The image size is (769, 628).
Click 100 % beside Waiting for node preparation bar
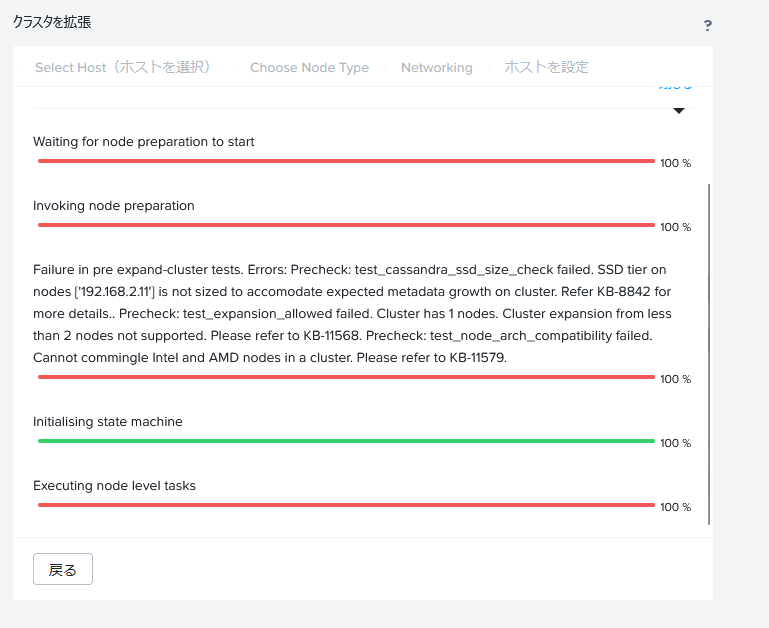(675, 163)
